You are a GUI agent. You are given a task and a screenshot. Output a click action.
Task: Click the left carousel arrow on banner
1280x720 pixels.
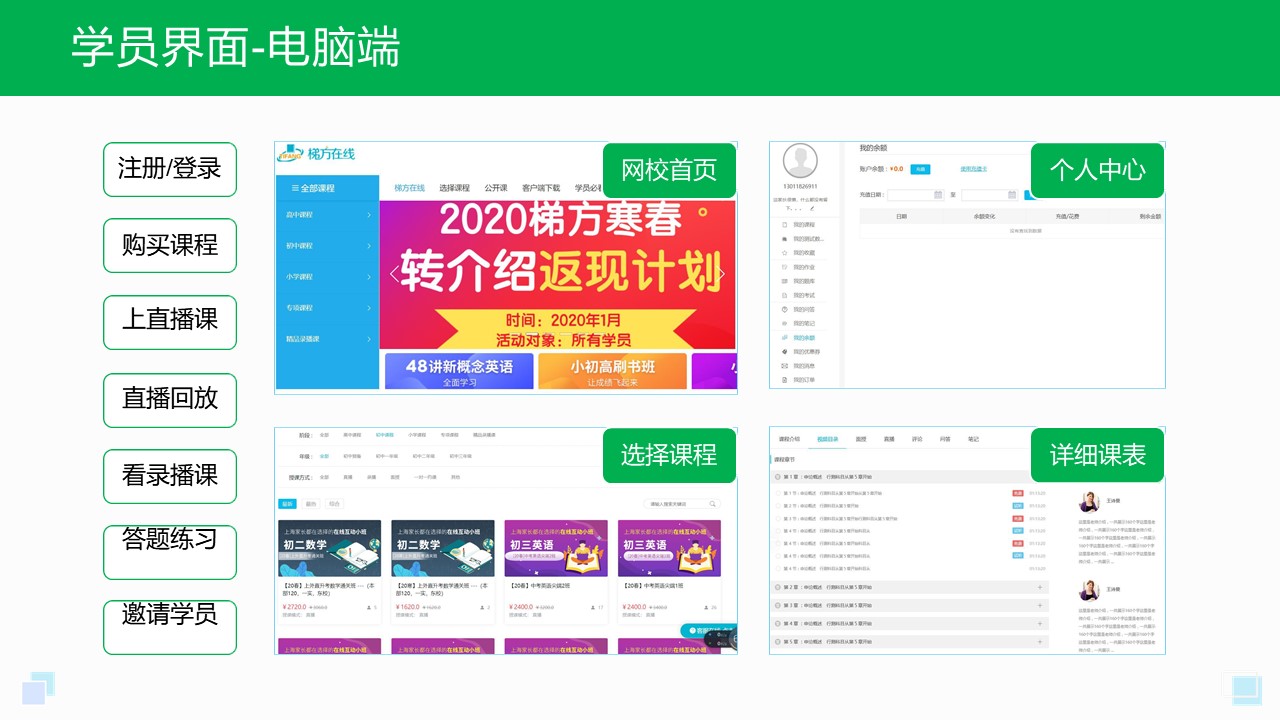[393, 274]
